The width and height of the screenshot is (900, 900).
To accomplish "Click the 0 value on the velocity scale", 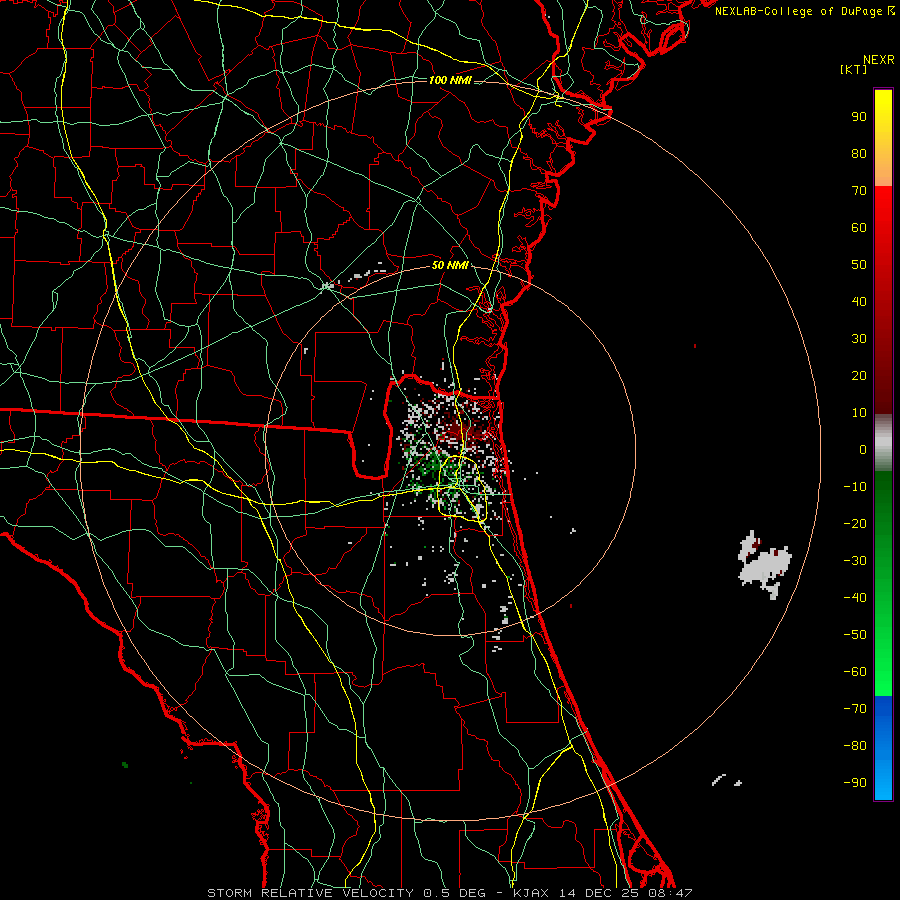I will point(863,449).
